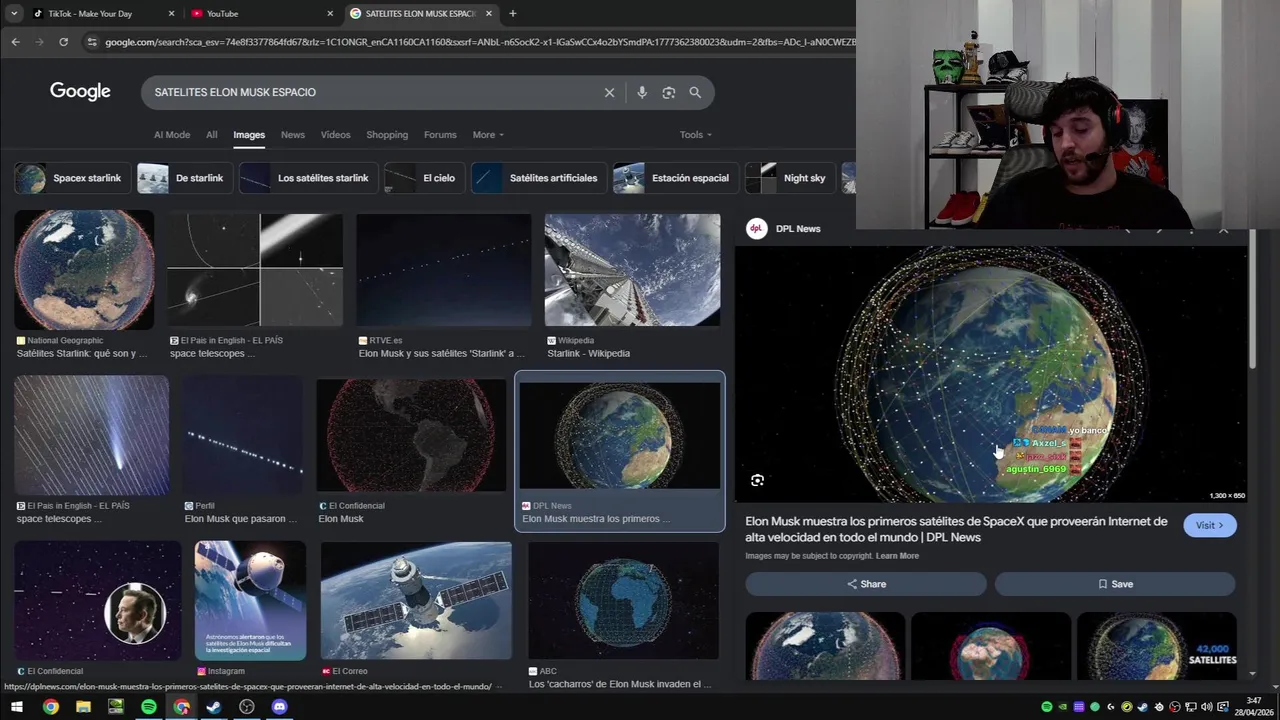Switch to the All results tab
The width and height of the screenshot is (1280, 720).
pyautogui.click(x=212, y=135)
